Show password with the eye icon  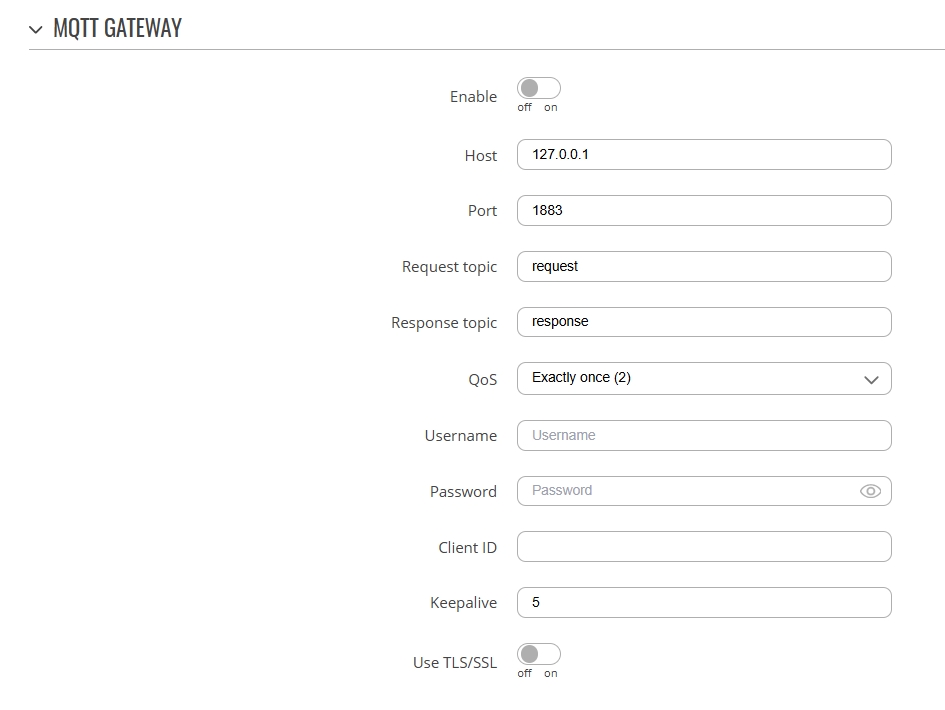(x=870, y=491)
